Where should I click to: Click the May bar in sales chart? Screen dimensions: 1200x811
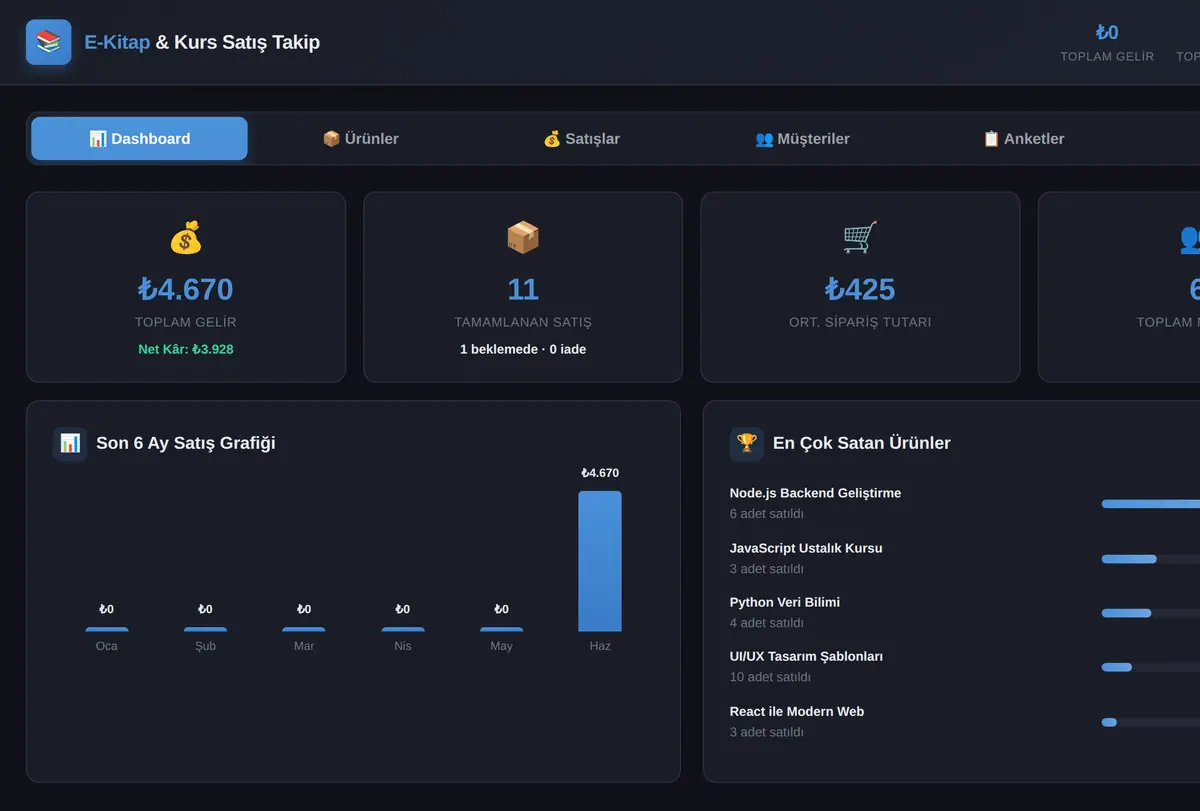(x=501, y=629)
